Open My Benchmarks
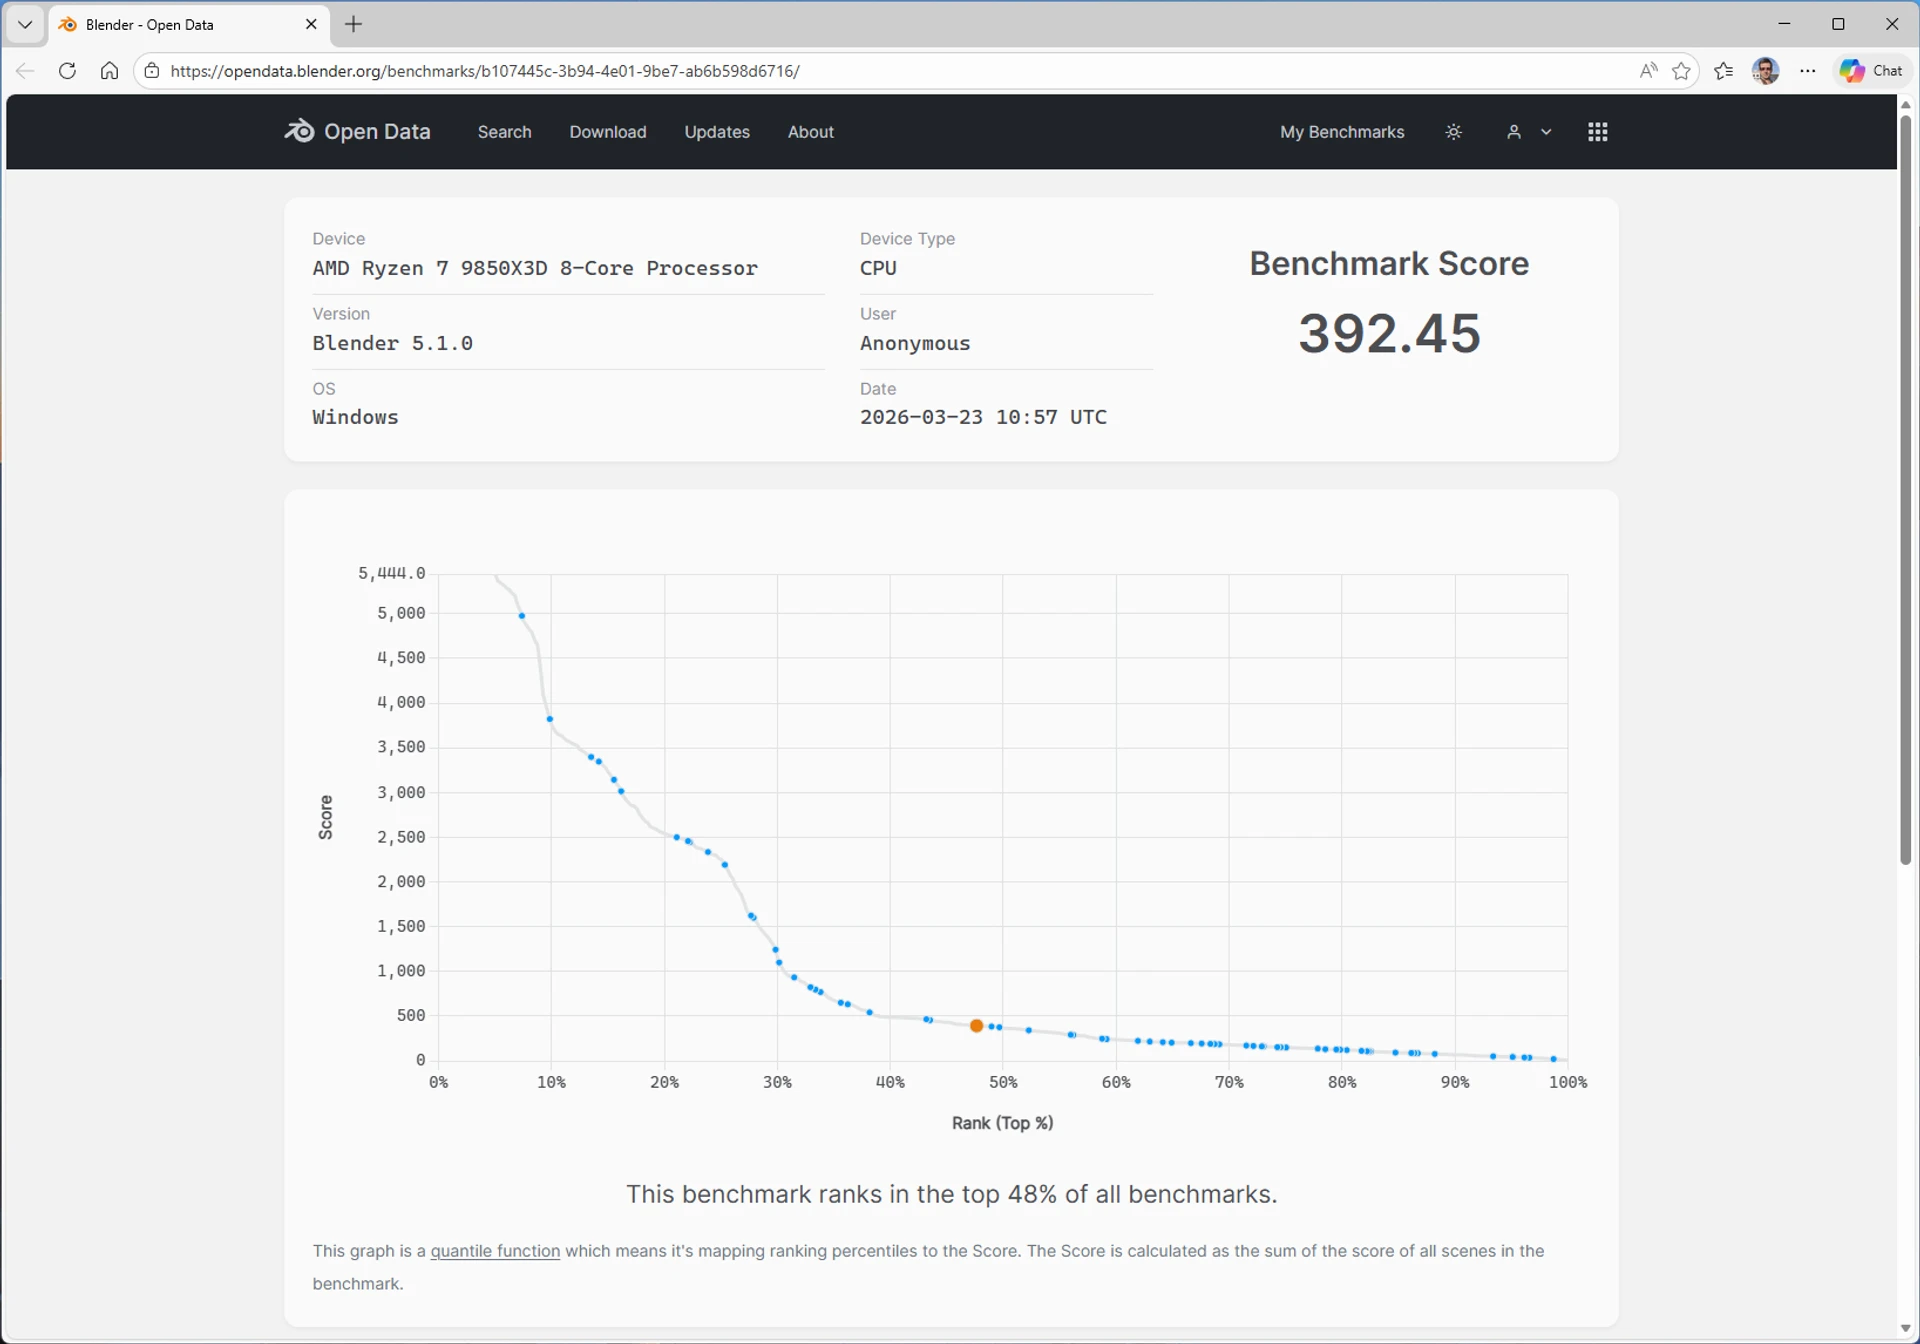Image resolution: width=1920 pixels, height=1344 pixels. click(x=1342, y=132)
